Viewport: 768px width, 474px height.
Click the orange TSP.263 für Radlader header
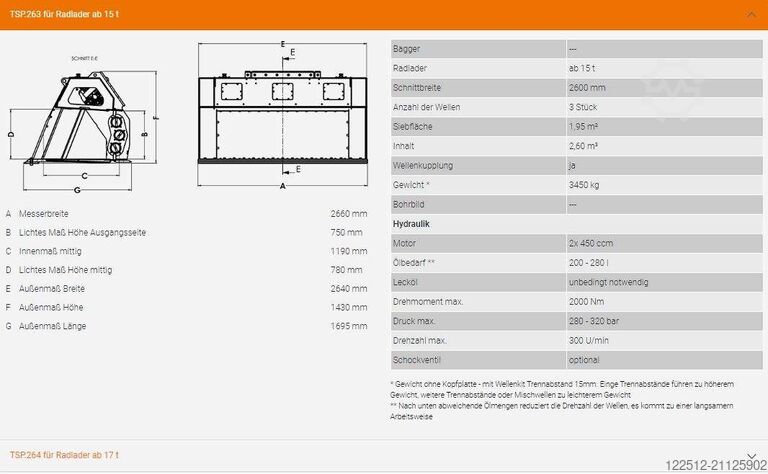tap(300, 14)
